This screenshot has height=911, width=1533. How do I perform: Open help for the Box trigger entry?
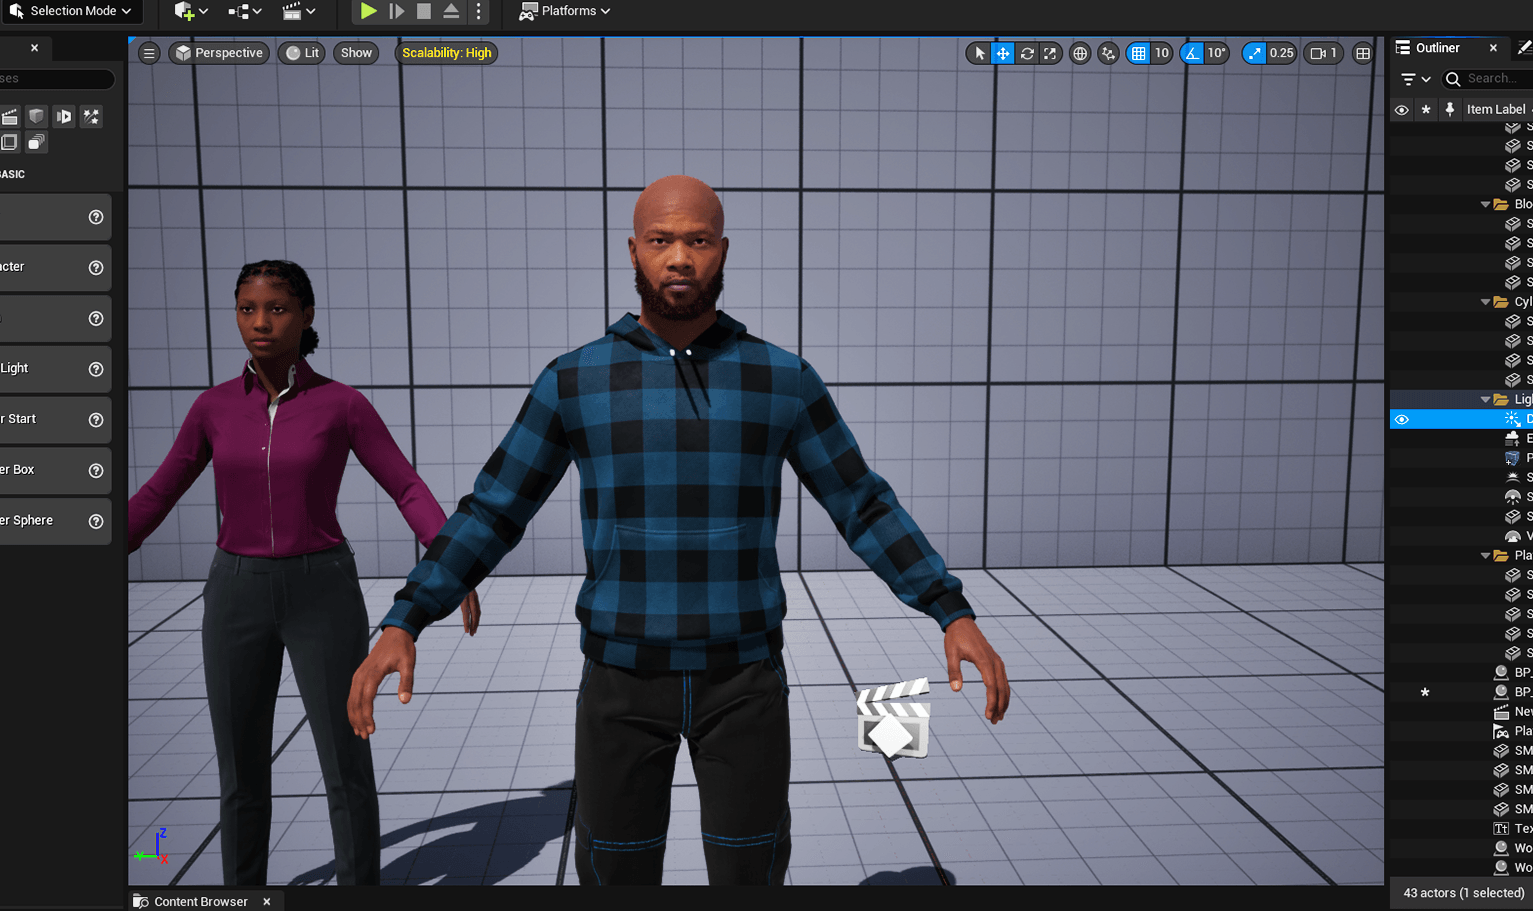click(x=96, y=471)
